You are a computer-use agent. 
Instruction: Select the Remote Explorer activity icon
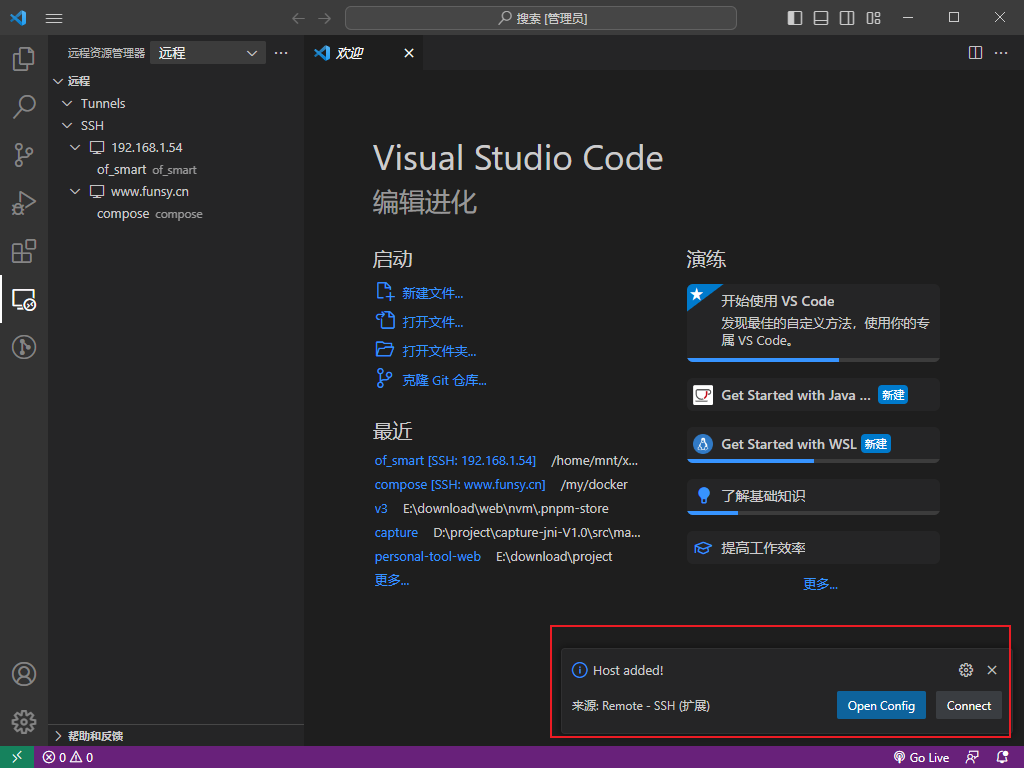point(24,300)
